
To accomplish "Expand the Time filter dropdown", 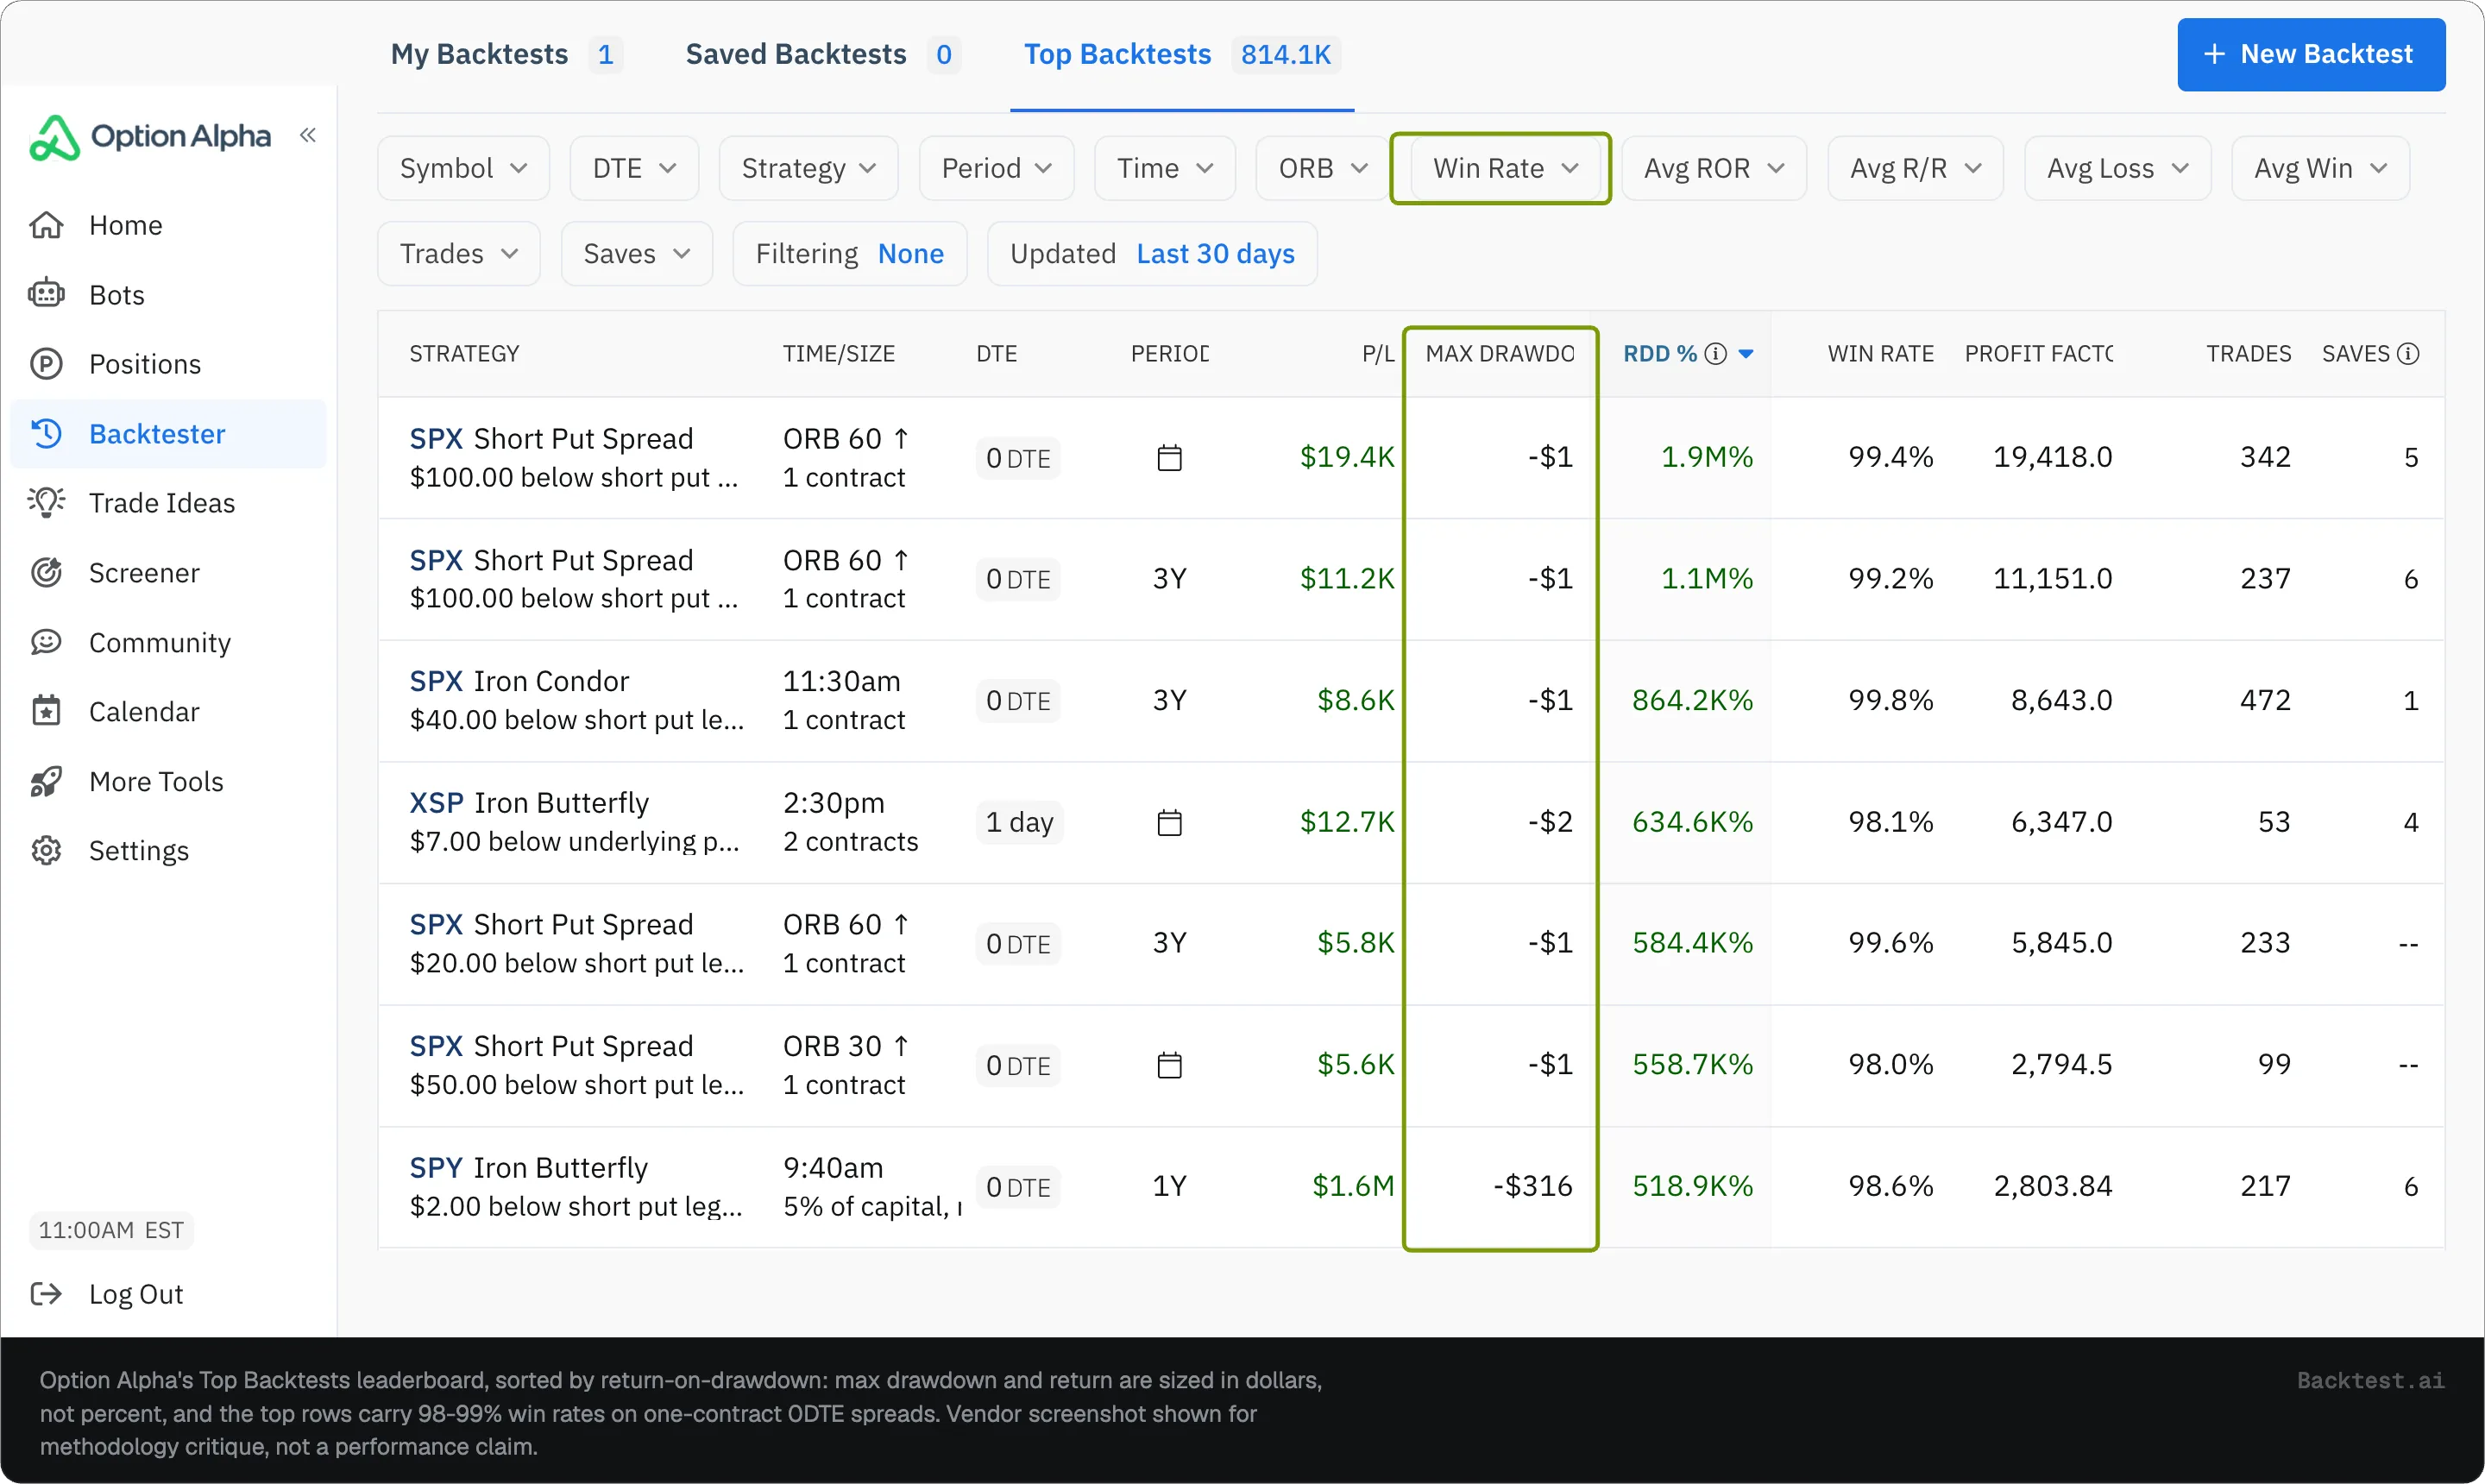I will tap(1165, 168).
